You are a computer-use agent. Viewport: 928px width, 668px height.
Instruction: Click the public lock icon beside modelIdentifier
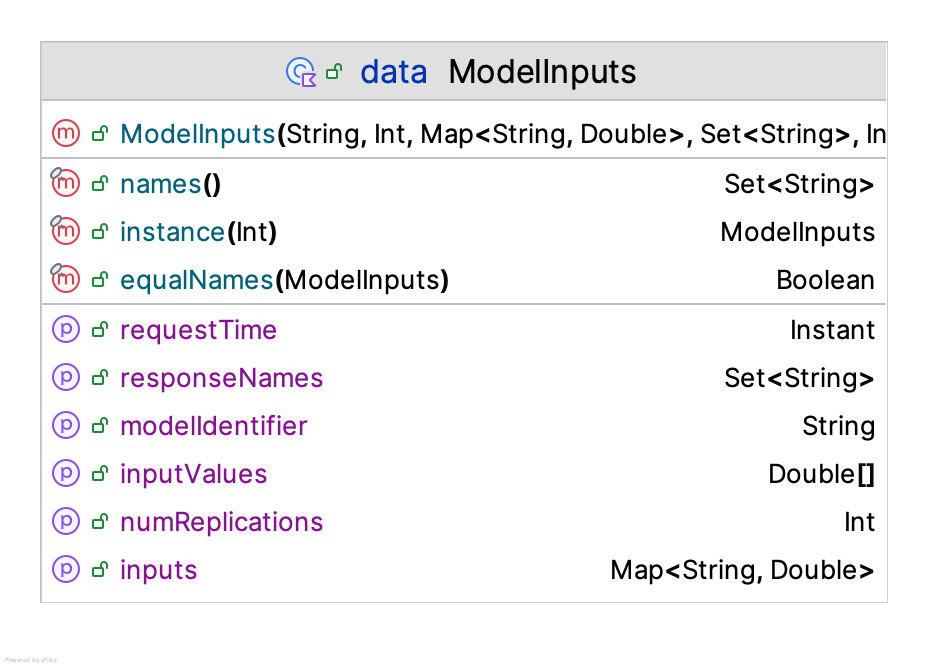click(x=100, y=425)
